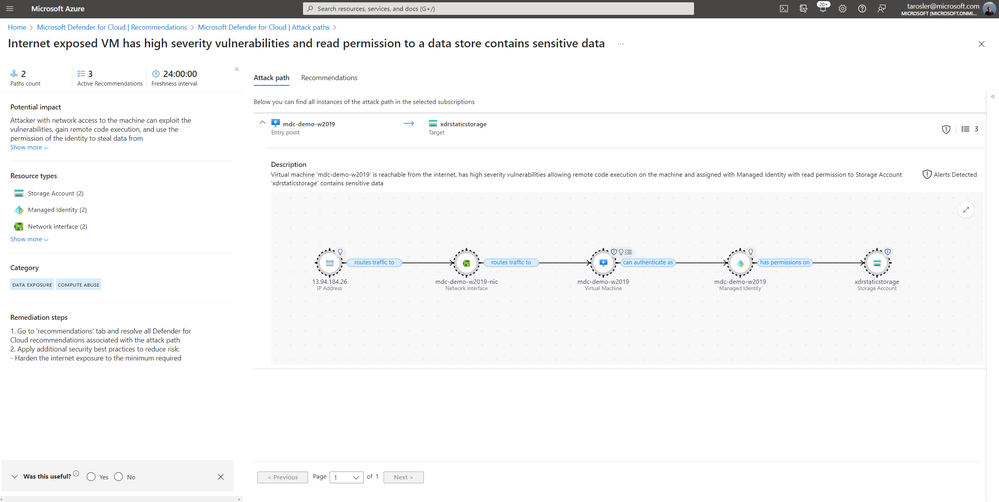The height and width of the screenshot is (502, 999).
Task: Show more of Potential impact text
Action: 29,147
